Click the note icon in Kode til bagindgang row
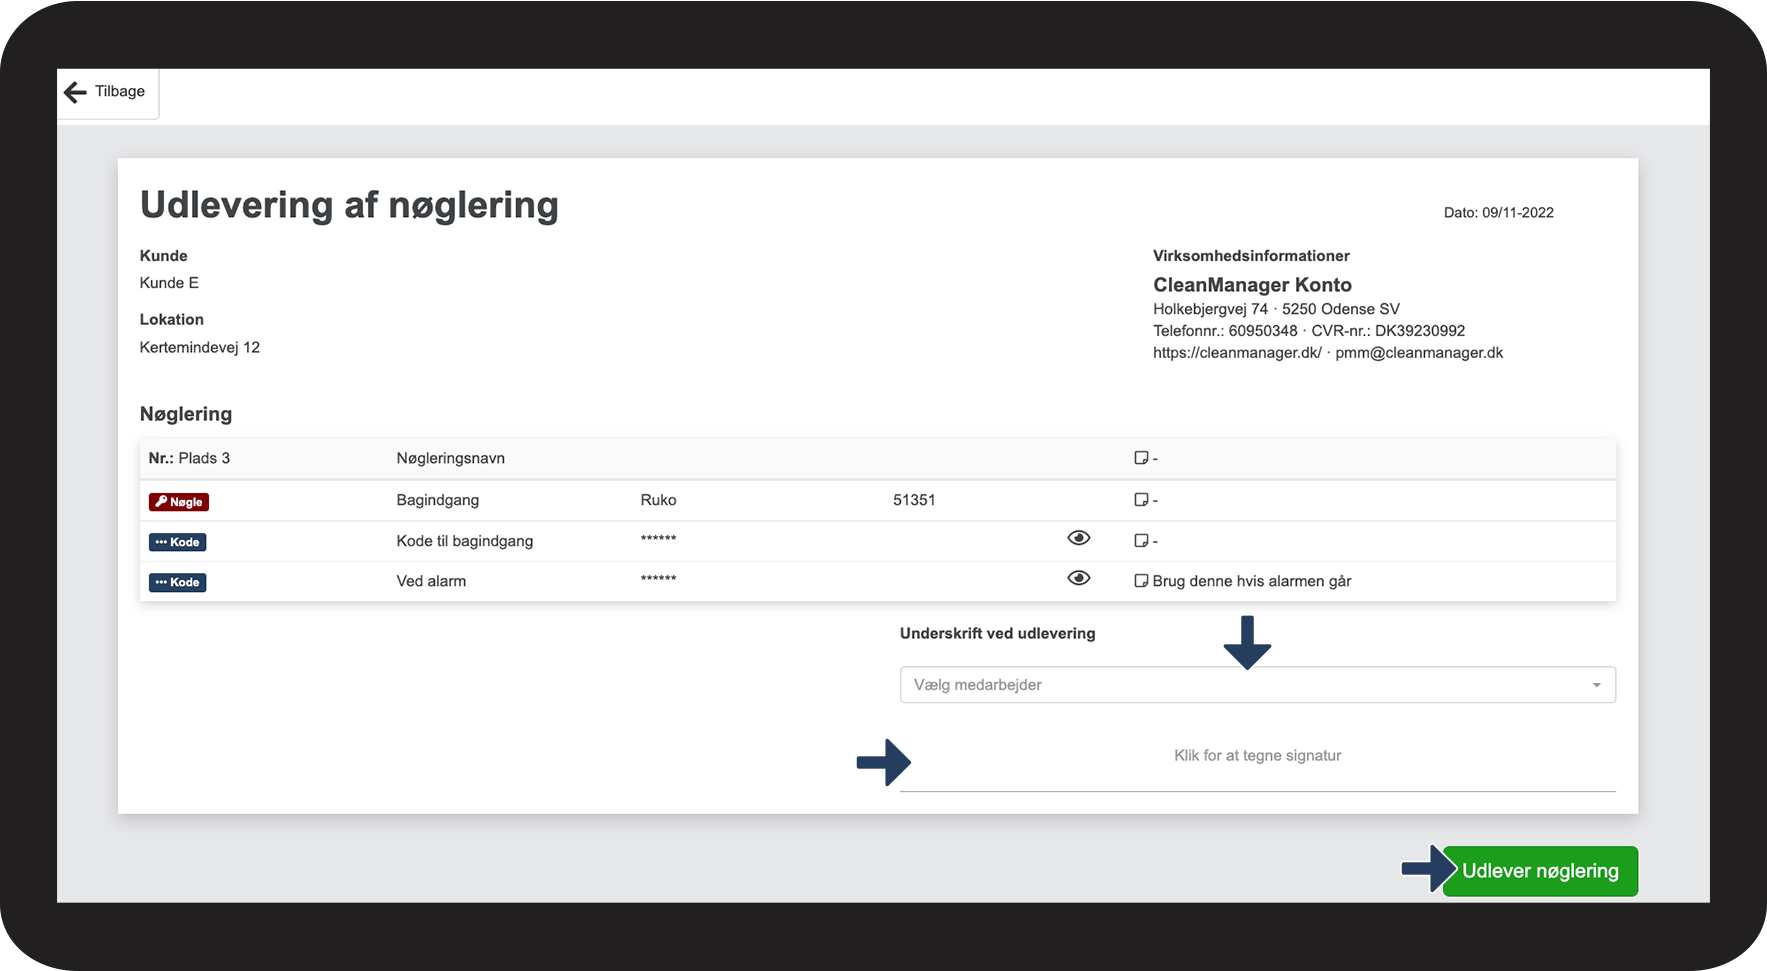The width and height of the screenshot is (1767, 971). 1141,541
